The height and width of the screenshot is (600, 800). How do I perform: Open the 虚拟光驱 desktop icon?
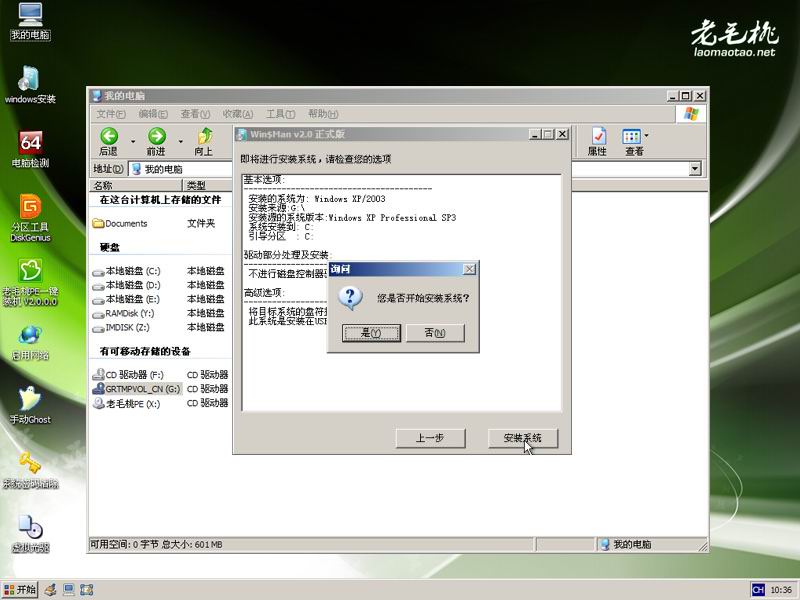(30, 534)
